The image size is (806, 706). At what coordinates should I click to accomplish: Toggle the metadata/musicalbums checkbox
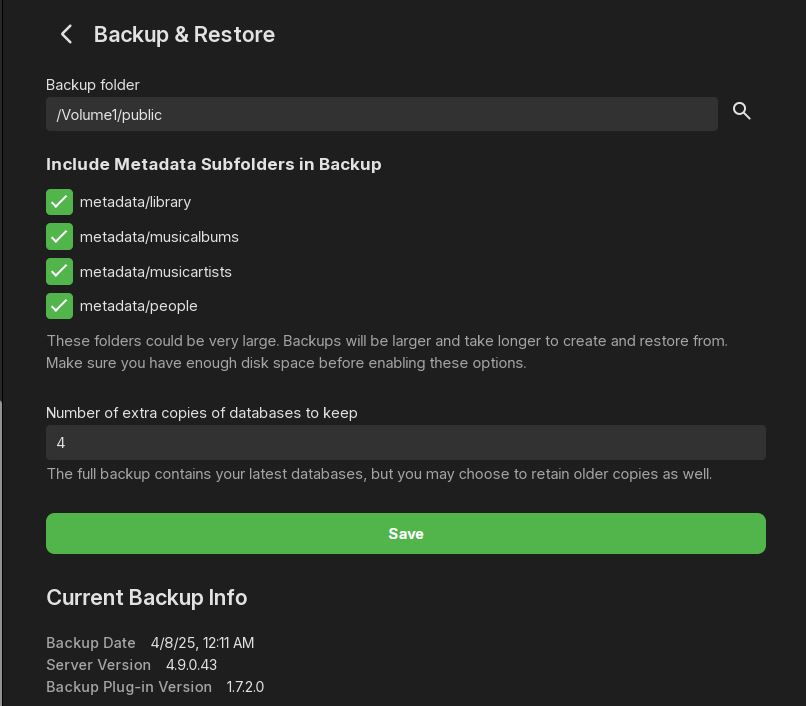tap(60, 237)
